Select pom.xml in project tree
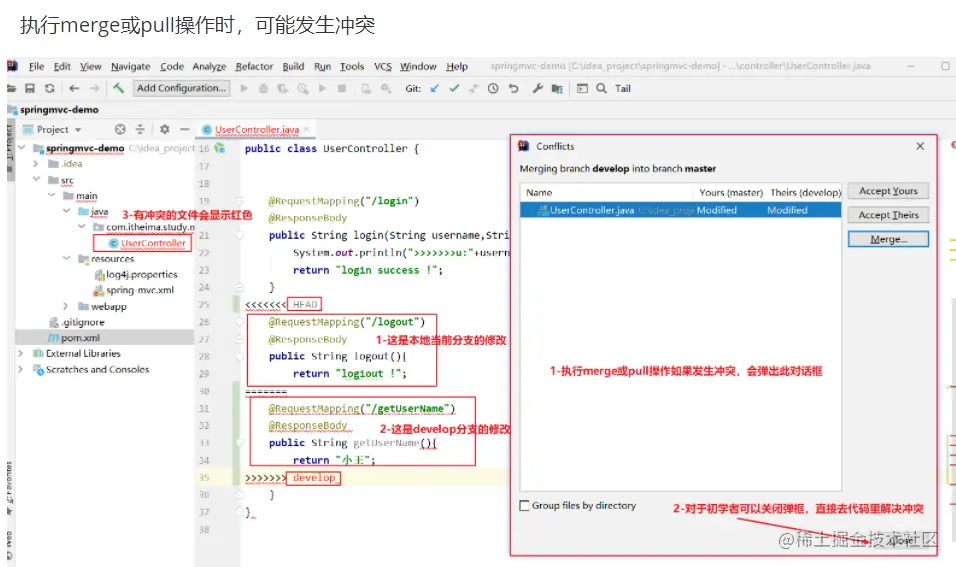The width and height of the screenshot is (956, 567). 80,337
